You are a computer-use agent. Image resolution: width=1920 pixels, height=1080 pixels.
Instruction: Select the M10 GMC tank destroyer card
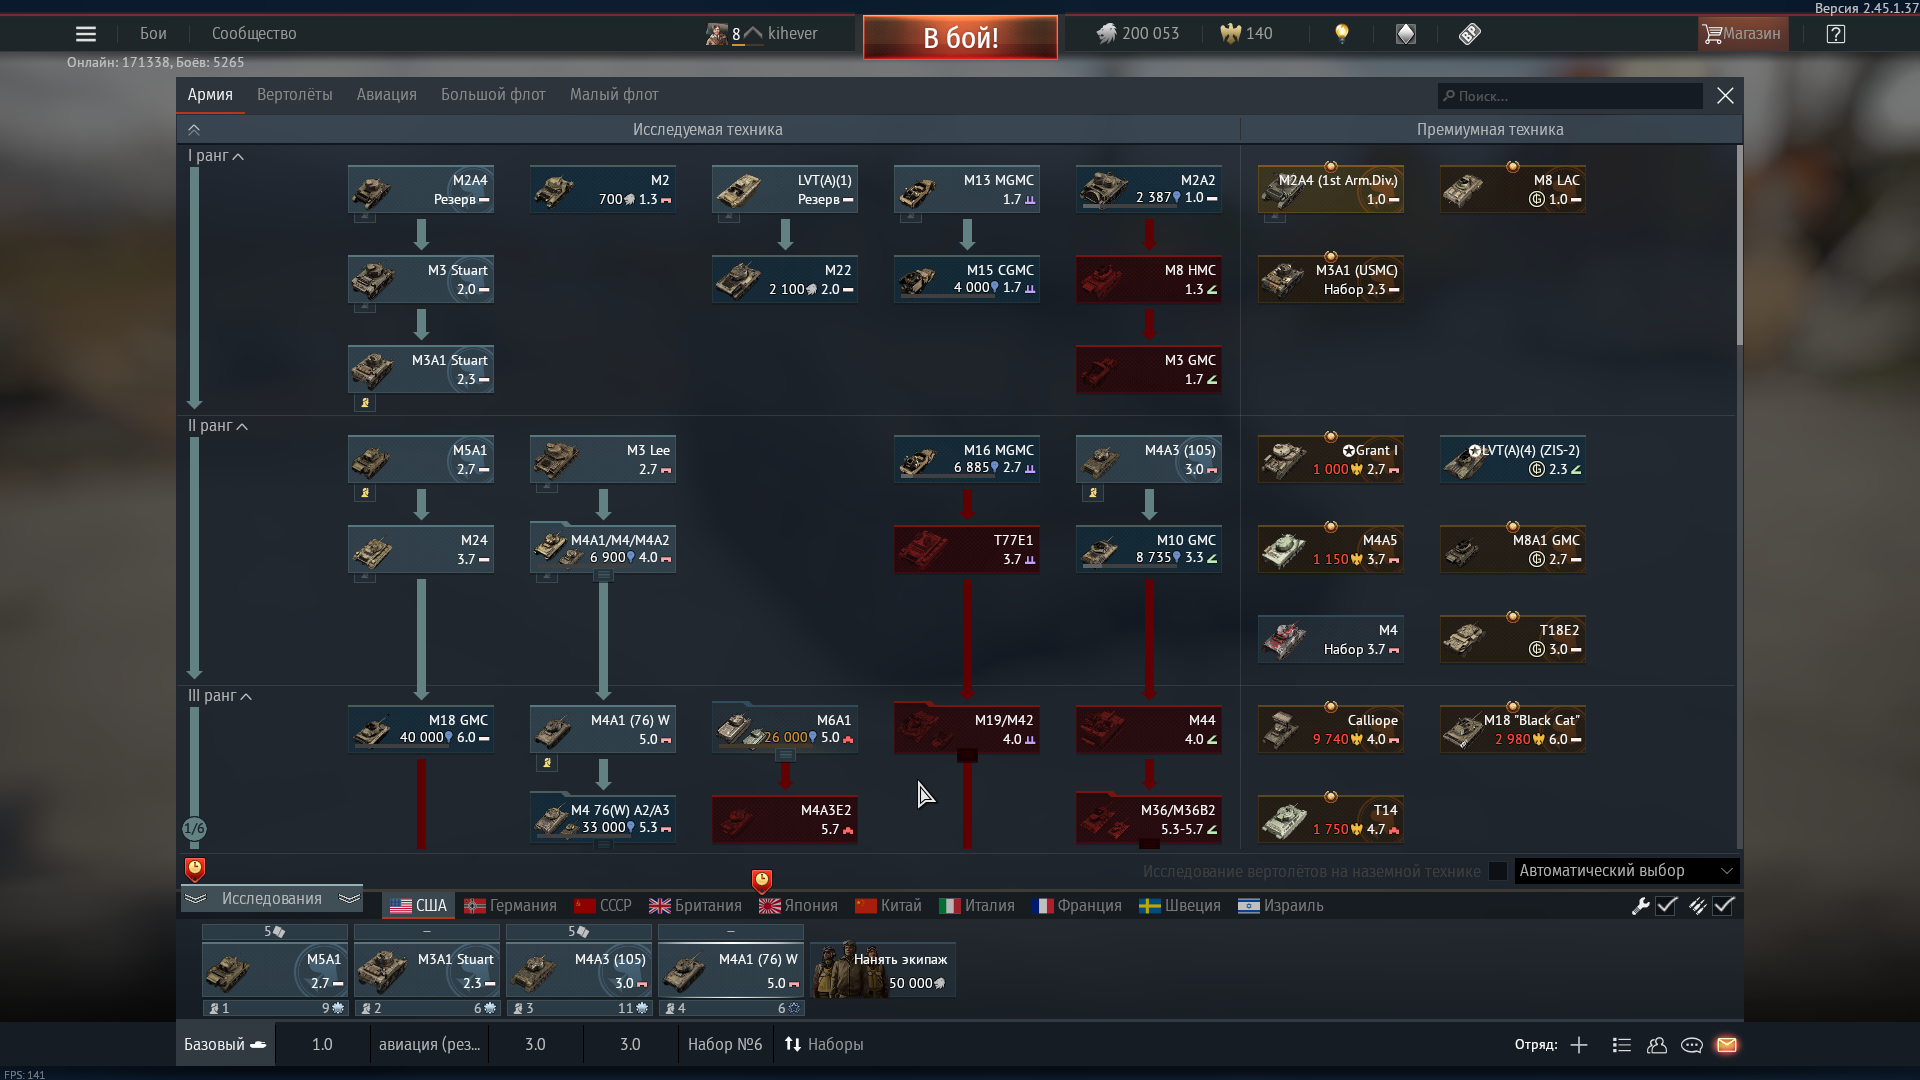pos(1149,549)
